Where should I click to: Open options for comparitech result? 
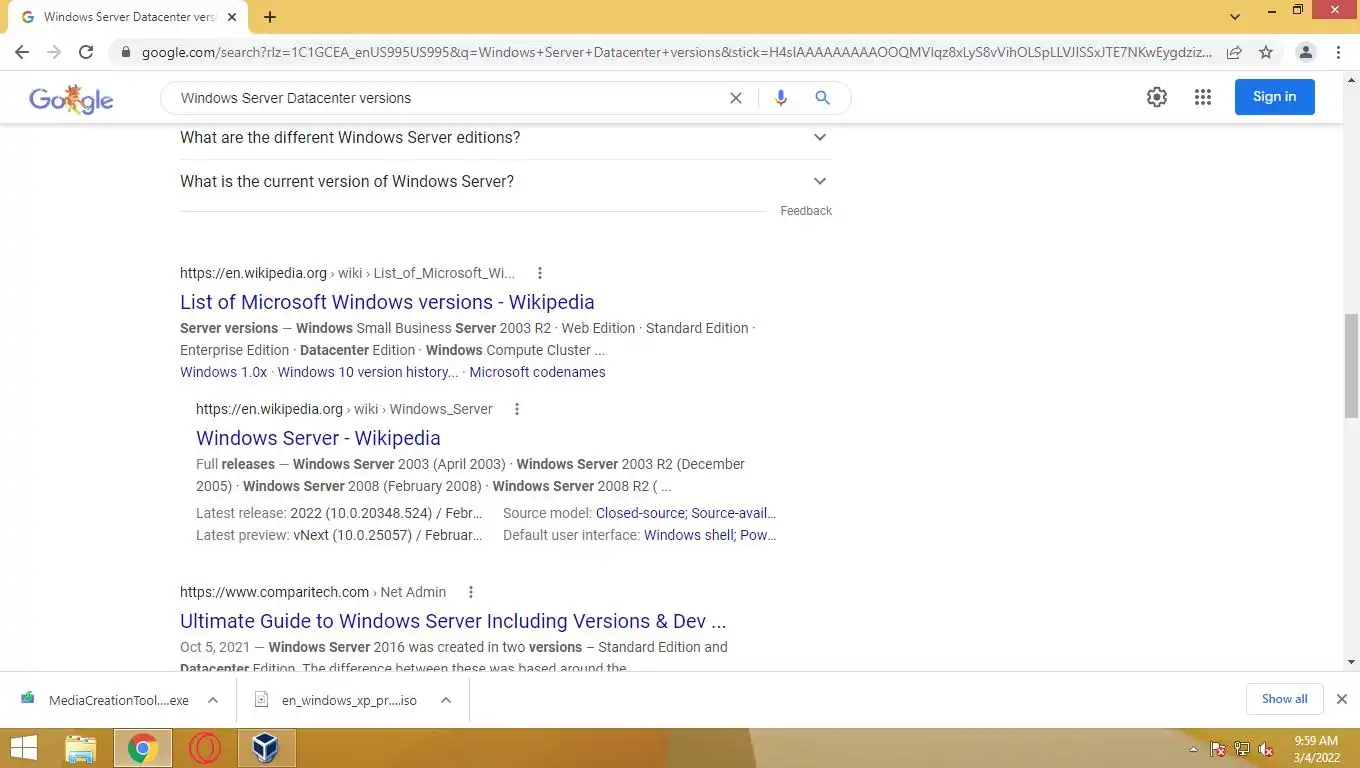pos(471,592)
